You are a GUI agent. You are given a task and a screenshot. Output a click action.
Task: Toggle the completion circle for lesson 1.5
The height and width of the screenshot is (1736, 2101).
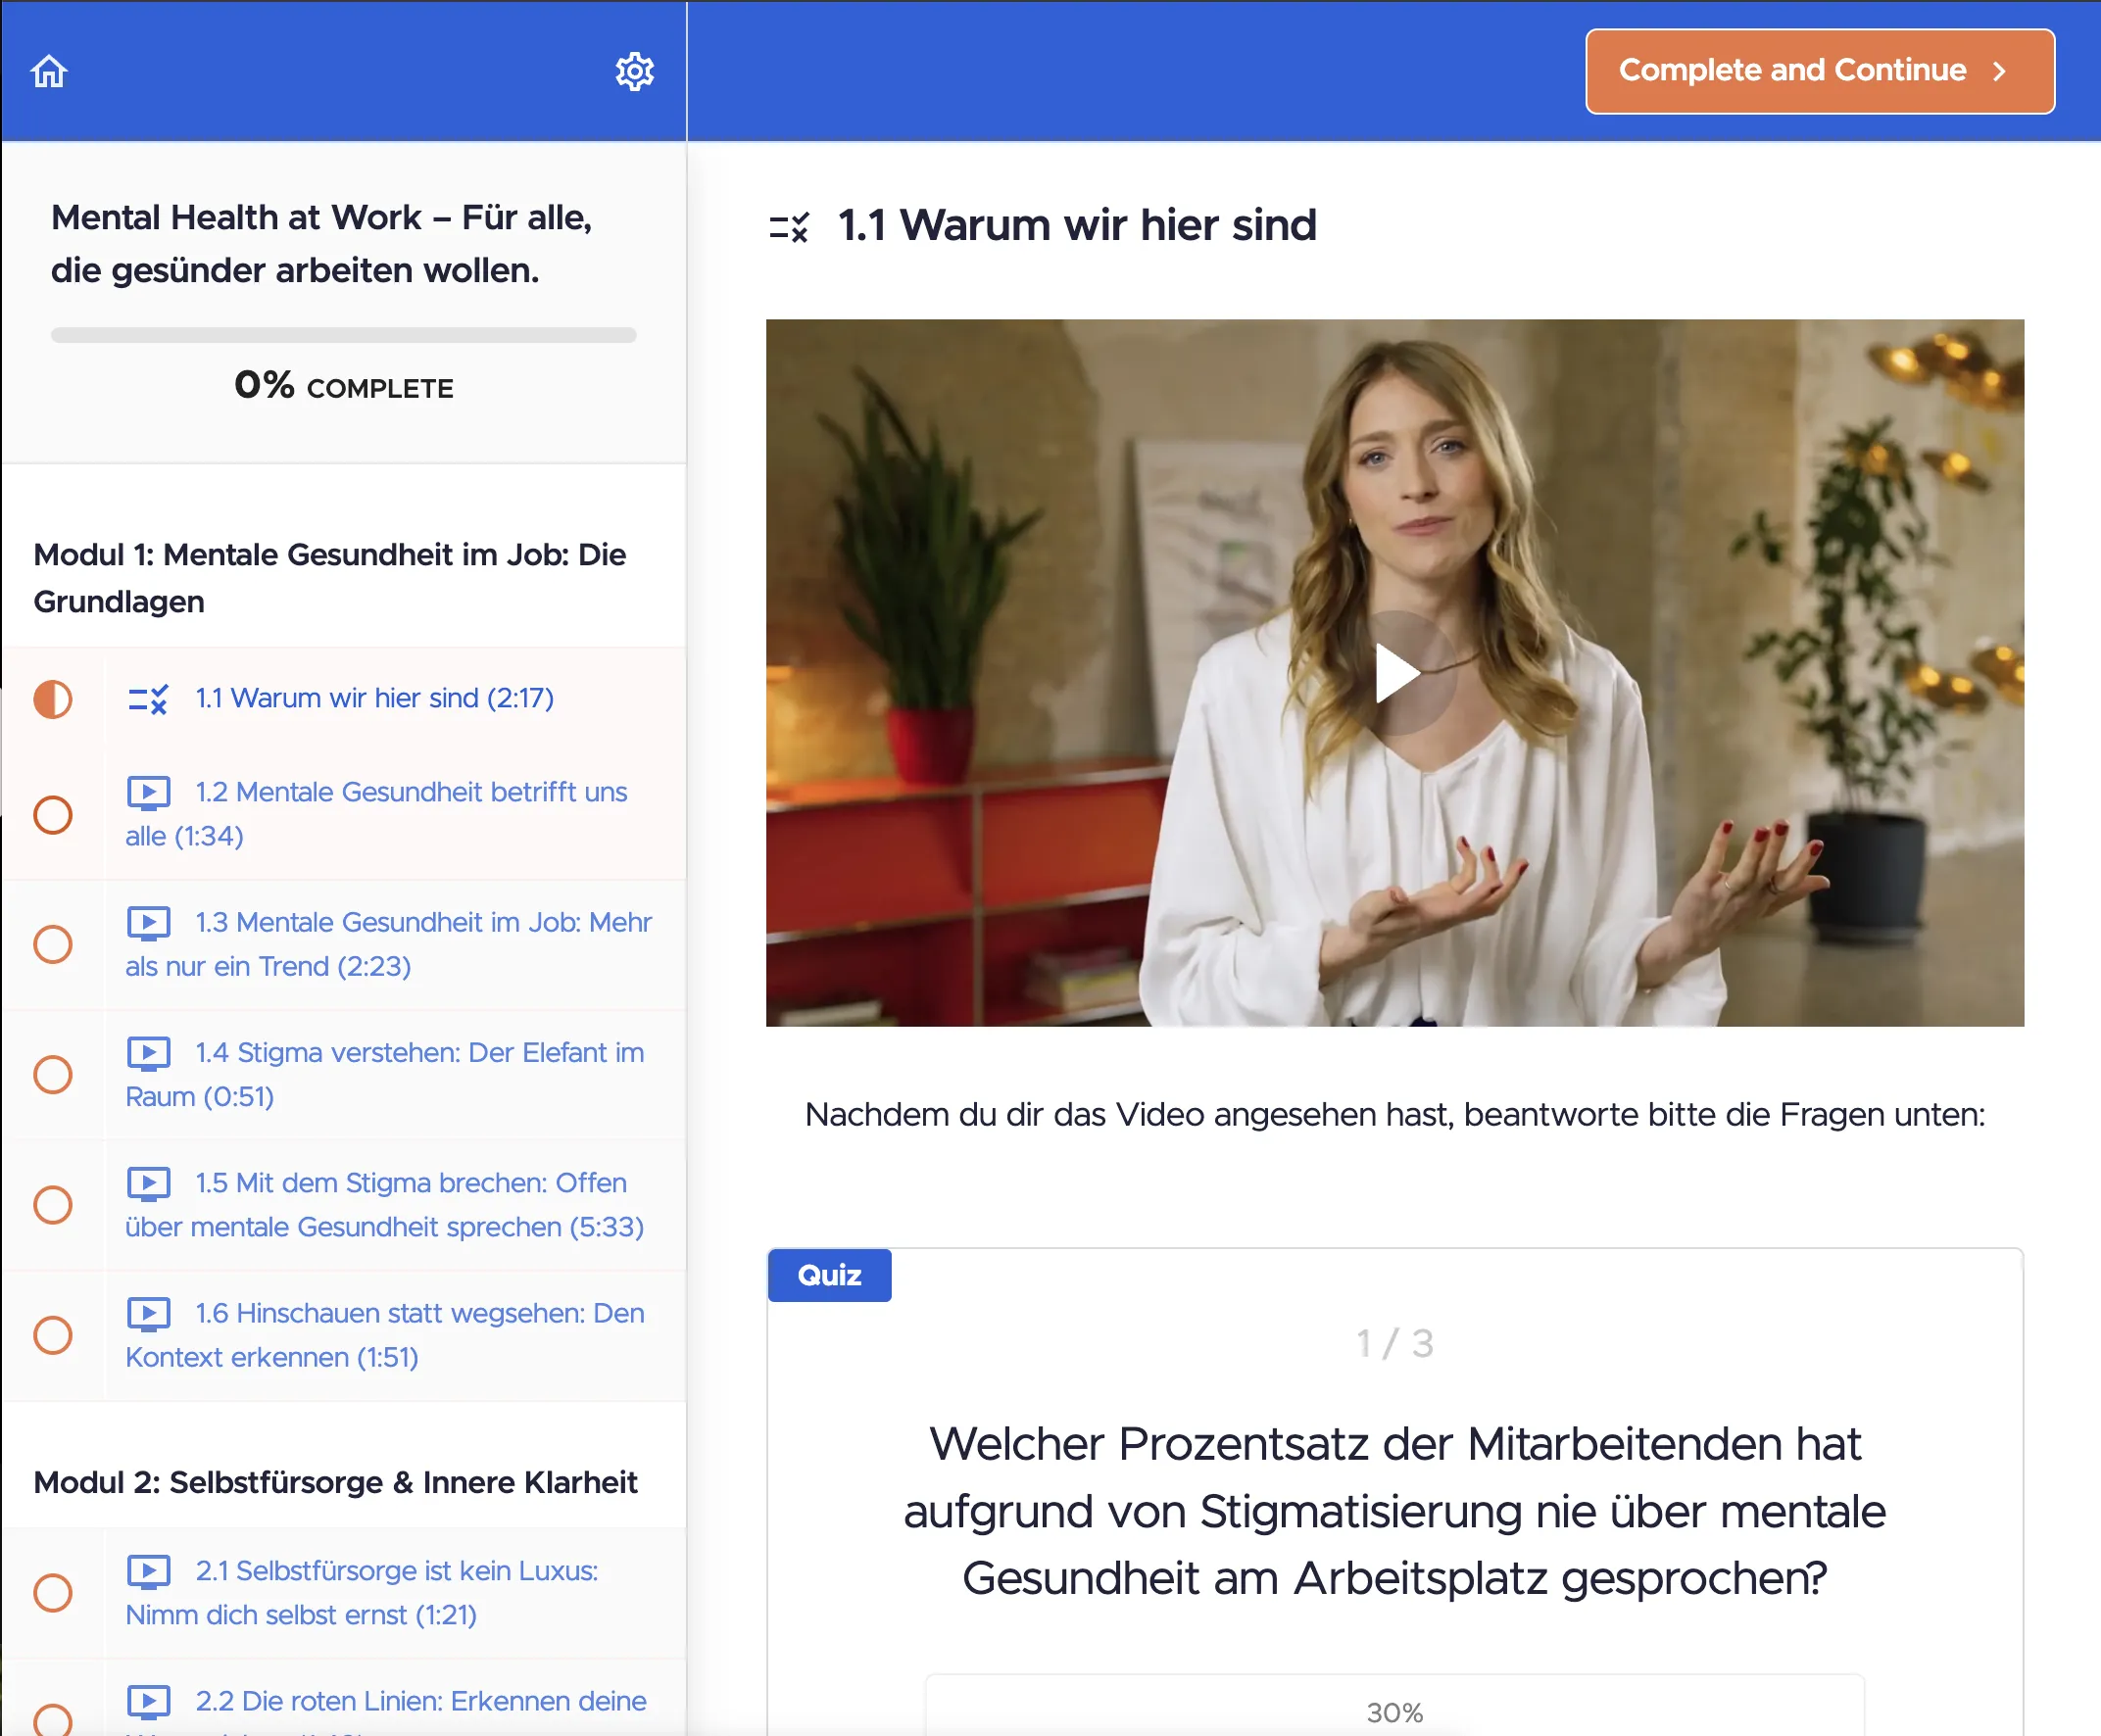pos(53,1204)
